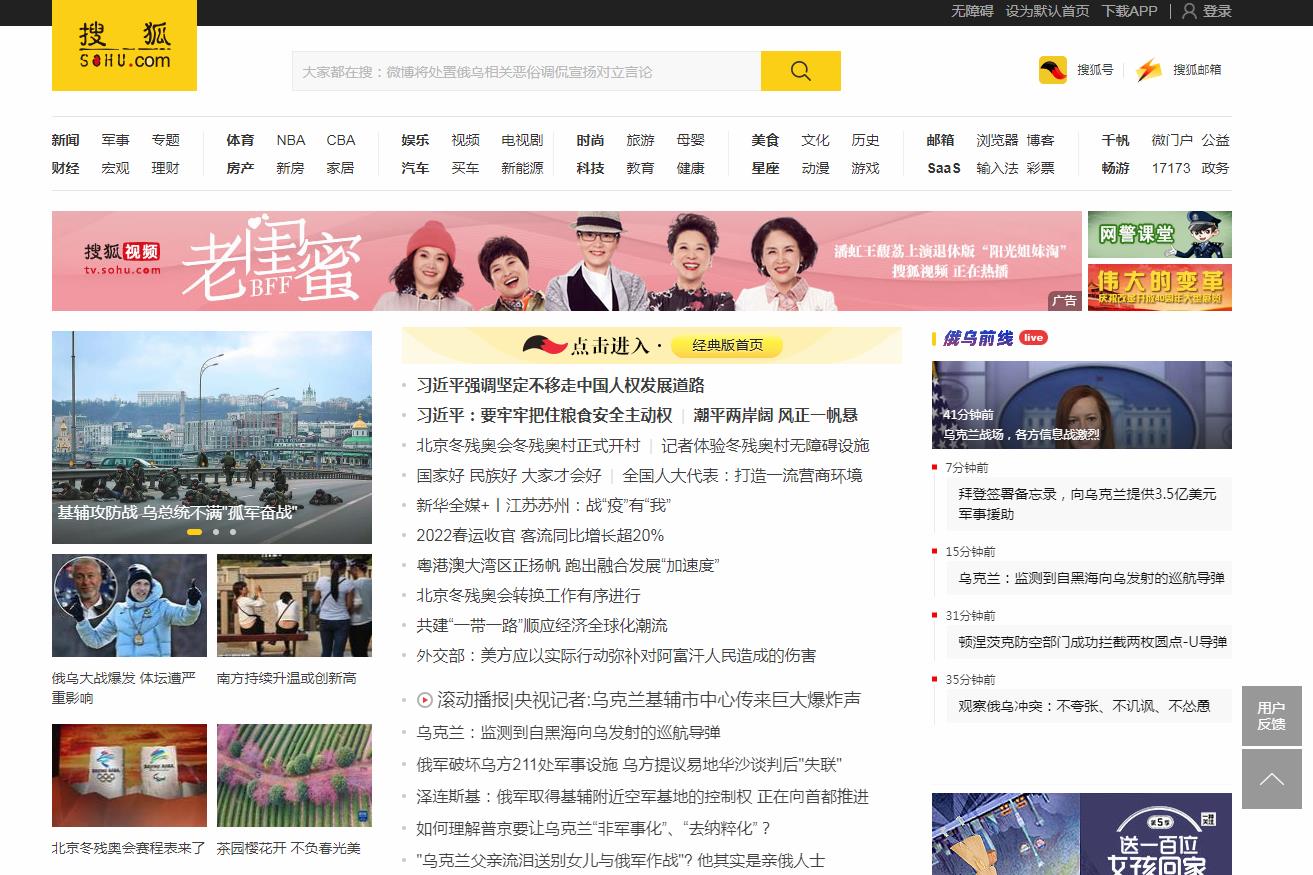Image resolution: width=1313 pixels, height=875 pixels.
Task: Open the 伟大的变革 banner
Action: tap(1160, 287)
